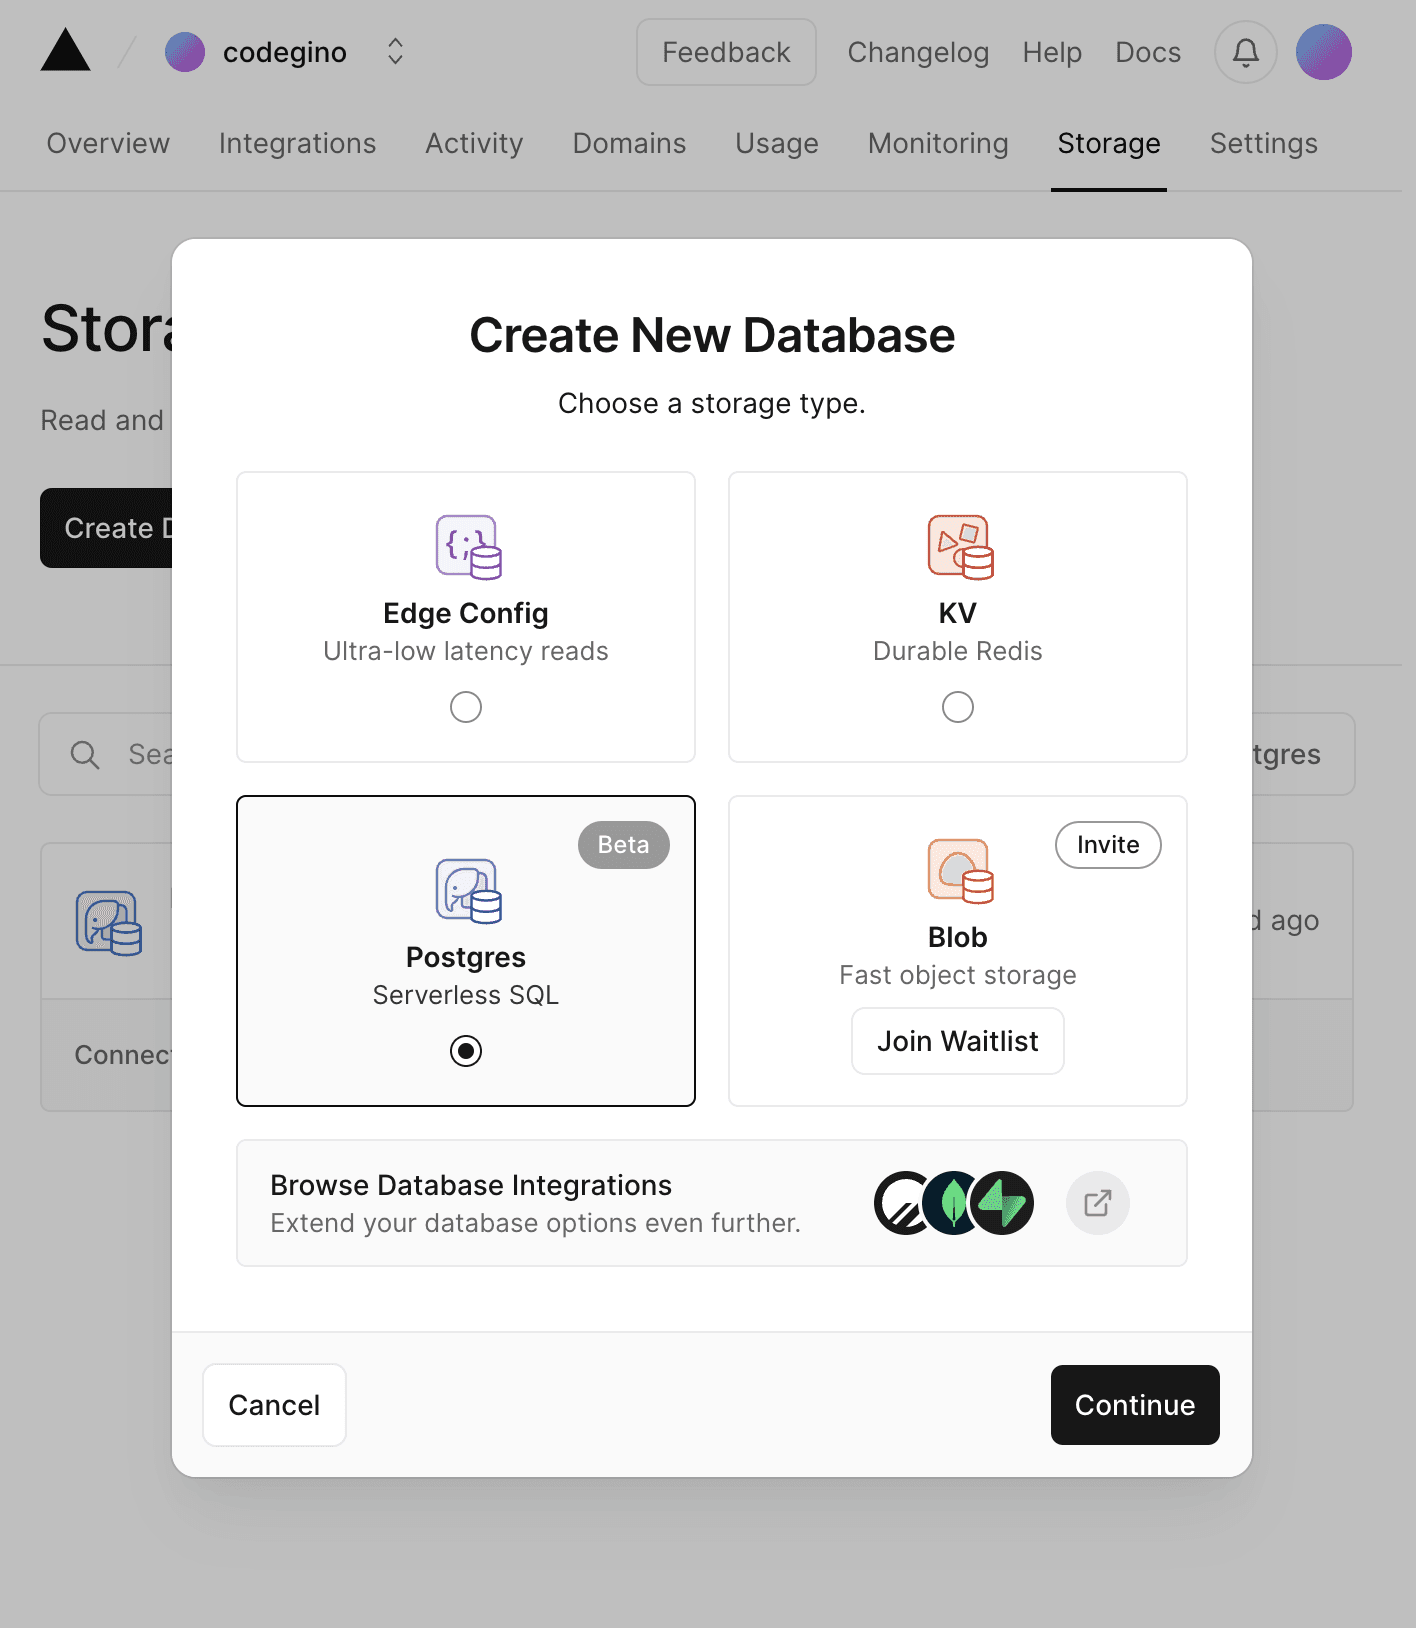Open the Feedback button
1416x1628 pixels.
(726, 52)
